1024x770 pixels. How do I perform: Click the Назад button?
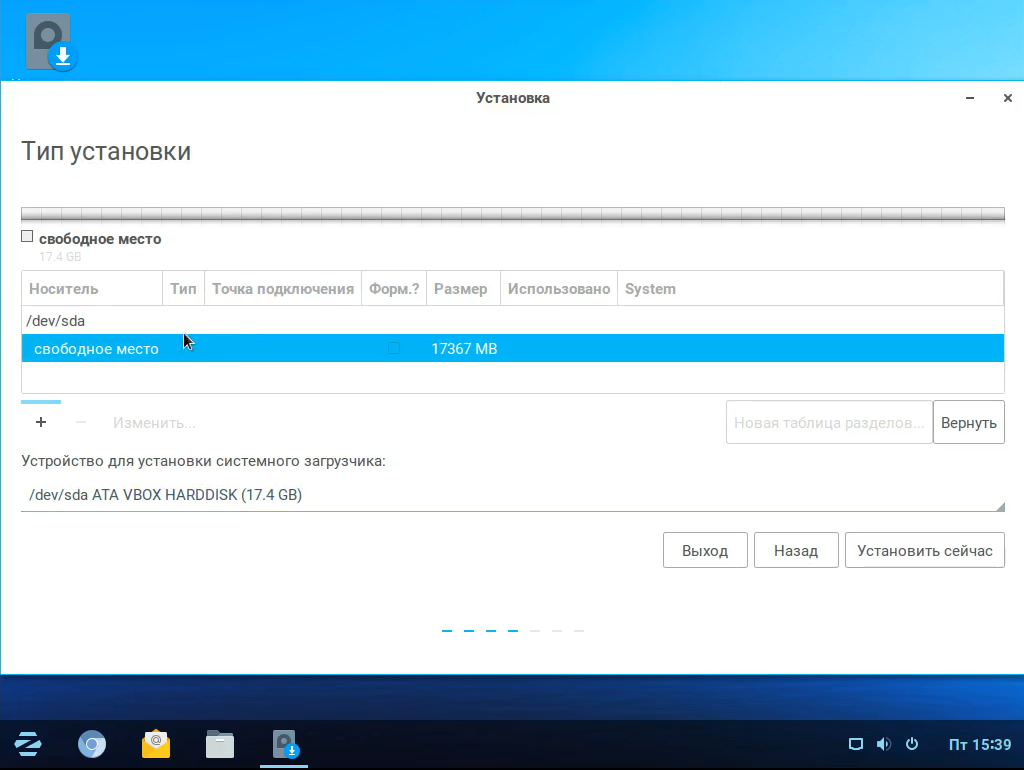(796, 550)
